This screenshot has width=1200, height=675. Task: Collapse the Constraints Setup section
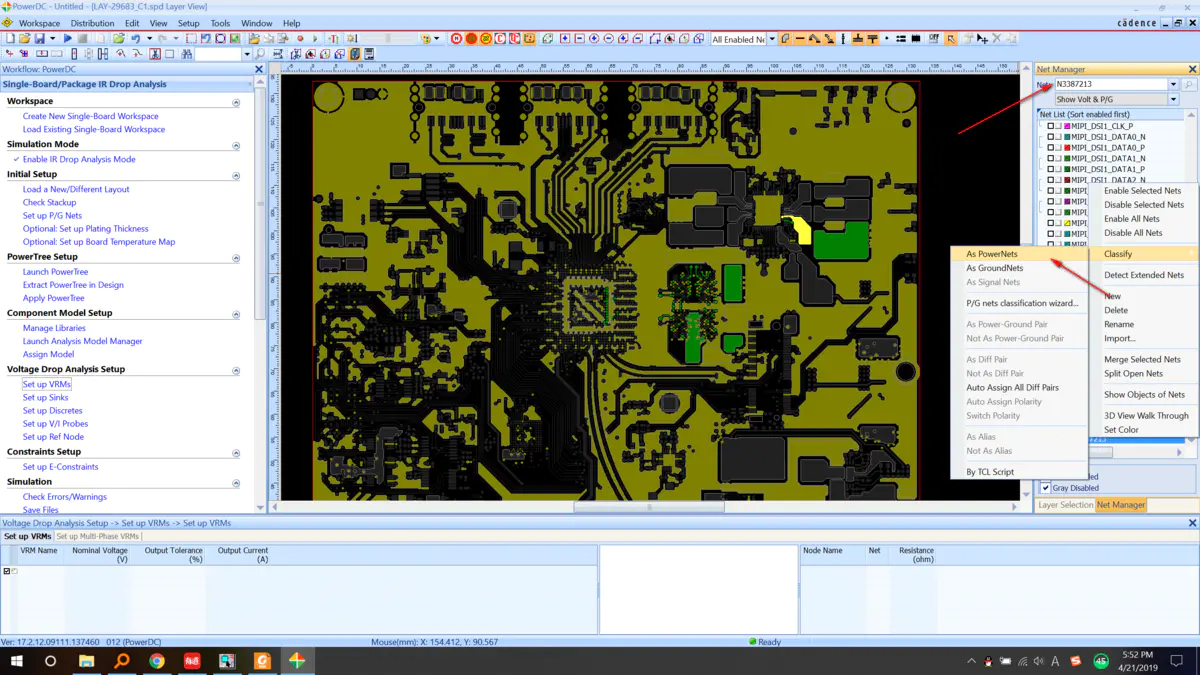pos(236,453)
